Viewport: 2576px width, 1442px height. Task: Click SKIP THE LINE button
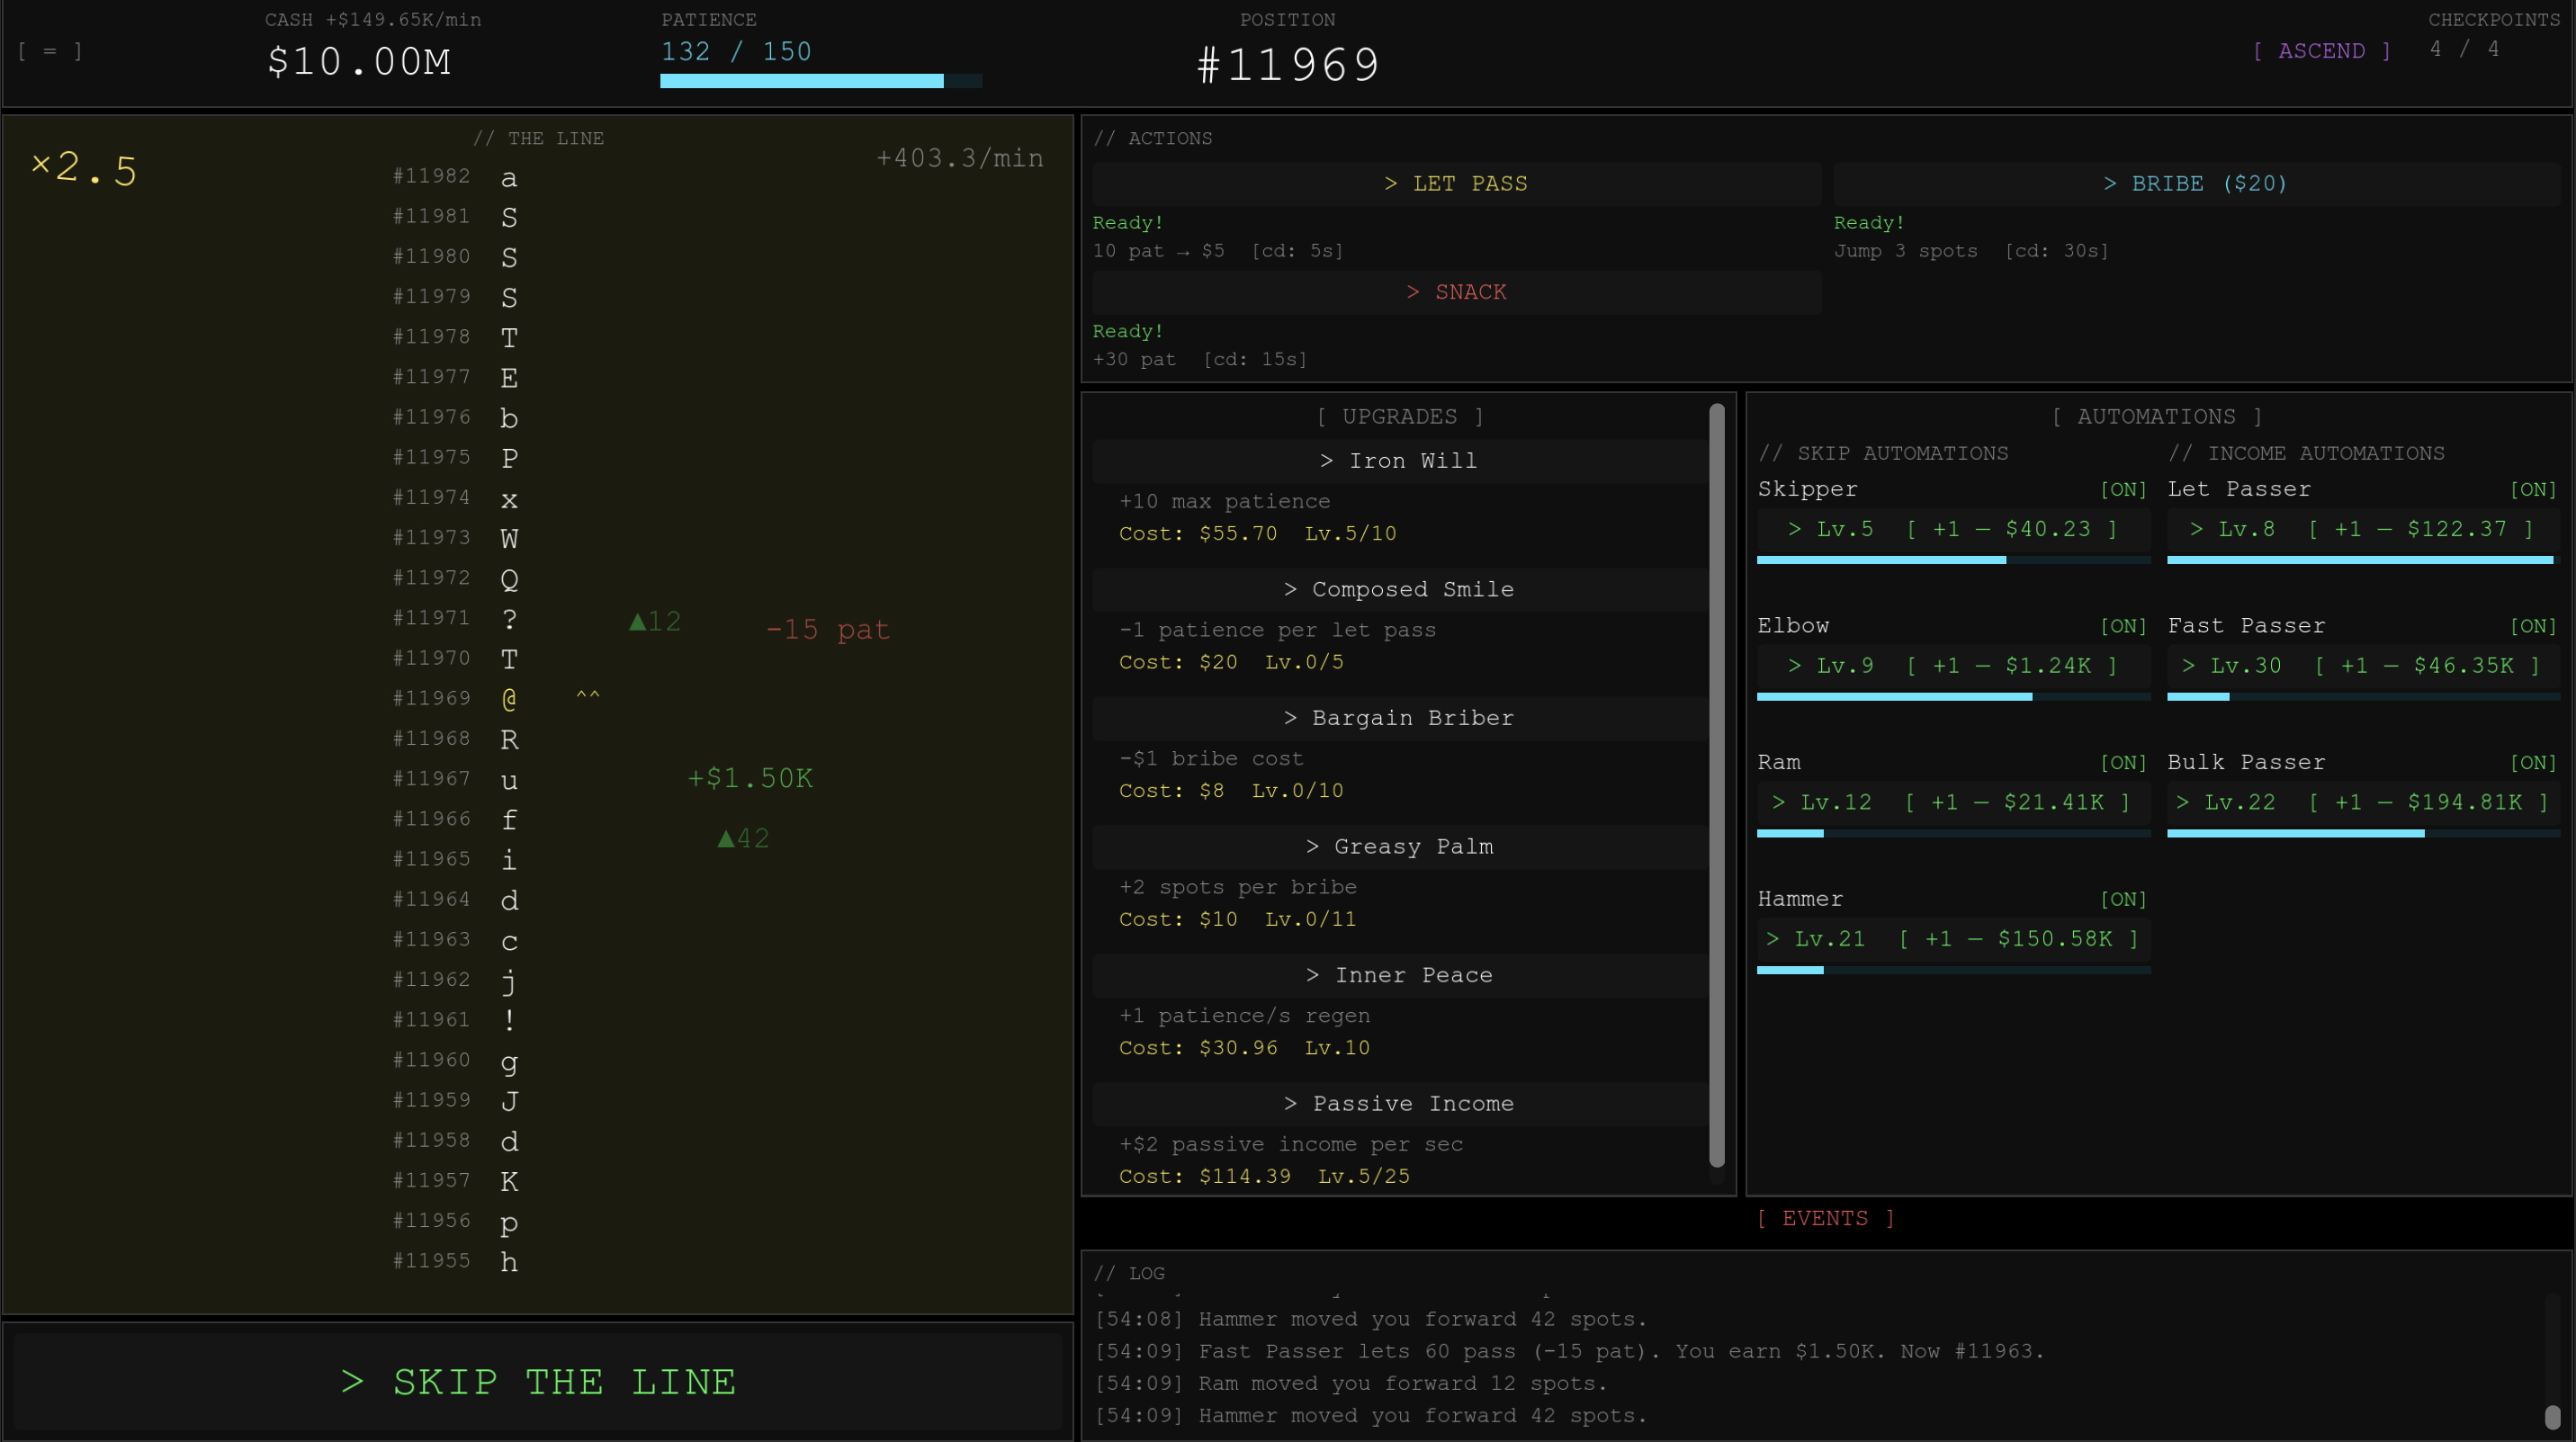(x=538, y=1382)
